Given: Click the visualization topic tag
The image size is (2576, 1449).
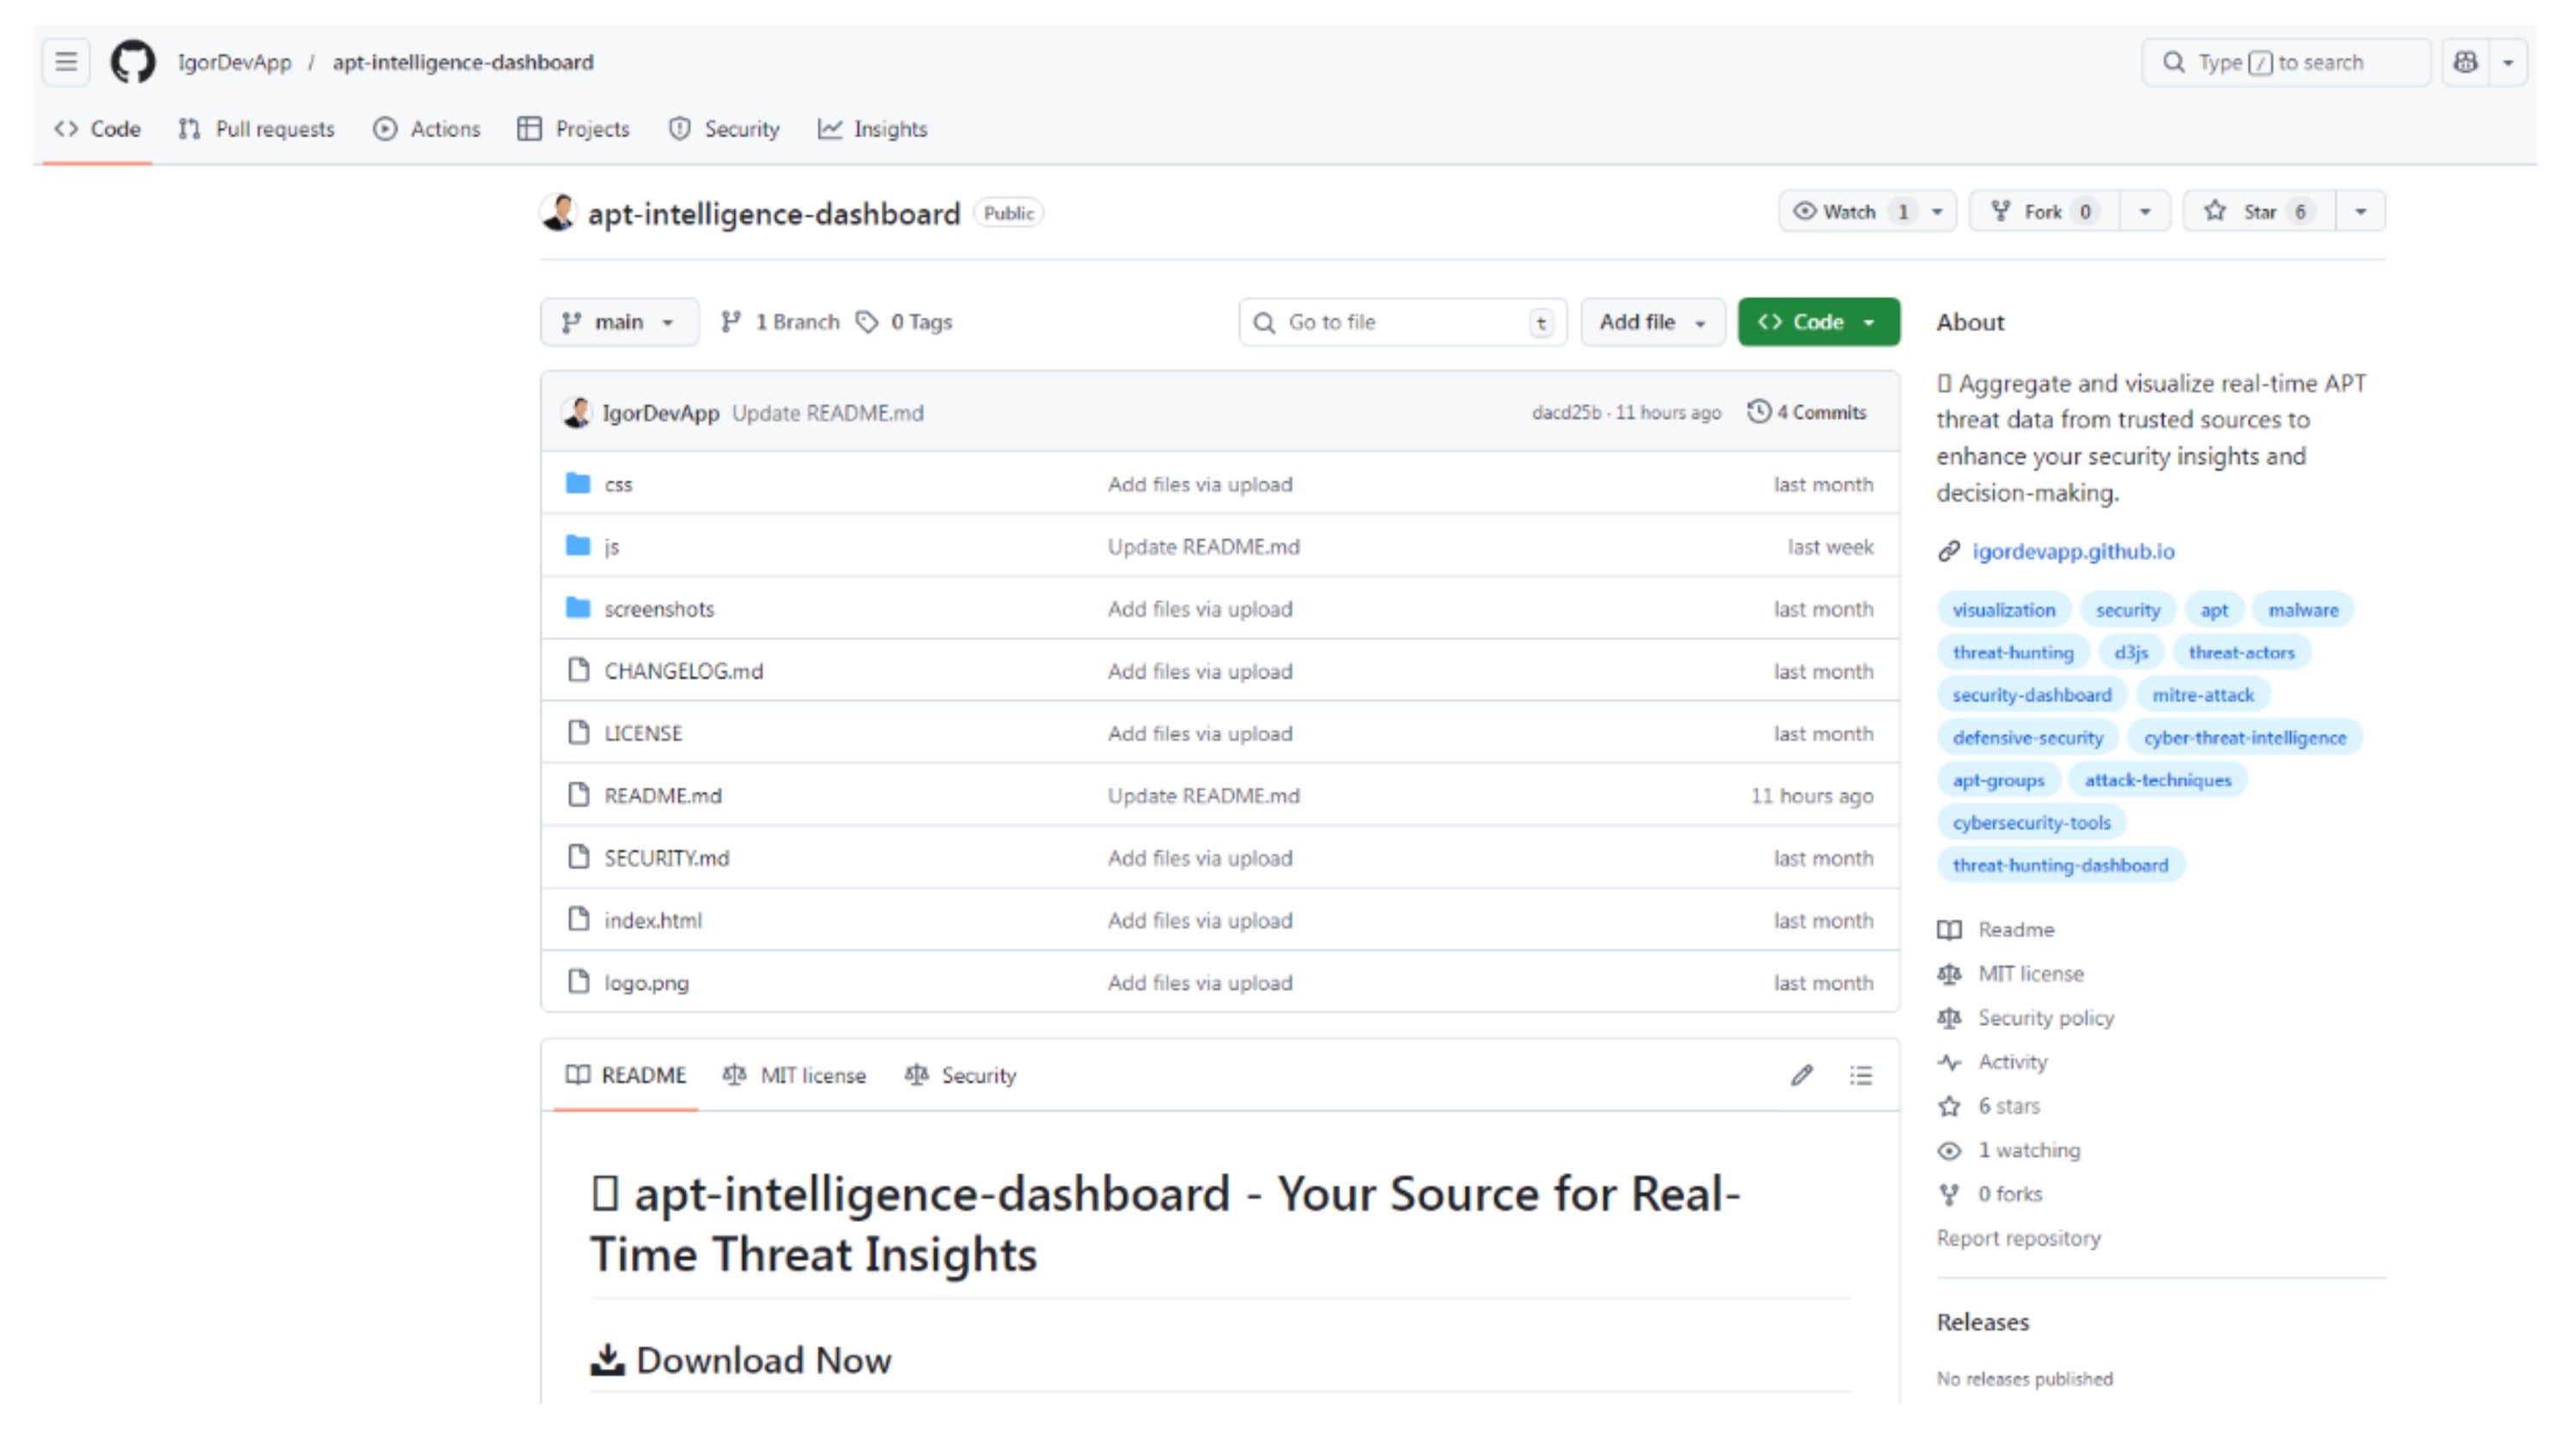Looking at the screenshot, I should click(x=2003, y=610).
